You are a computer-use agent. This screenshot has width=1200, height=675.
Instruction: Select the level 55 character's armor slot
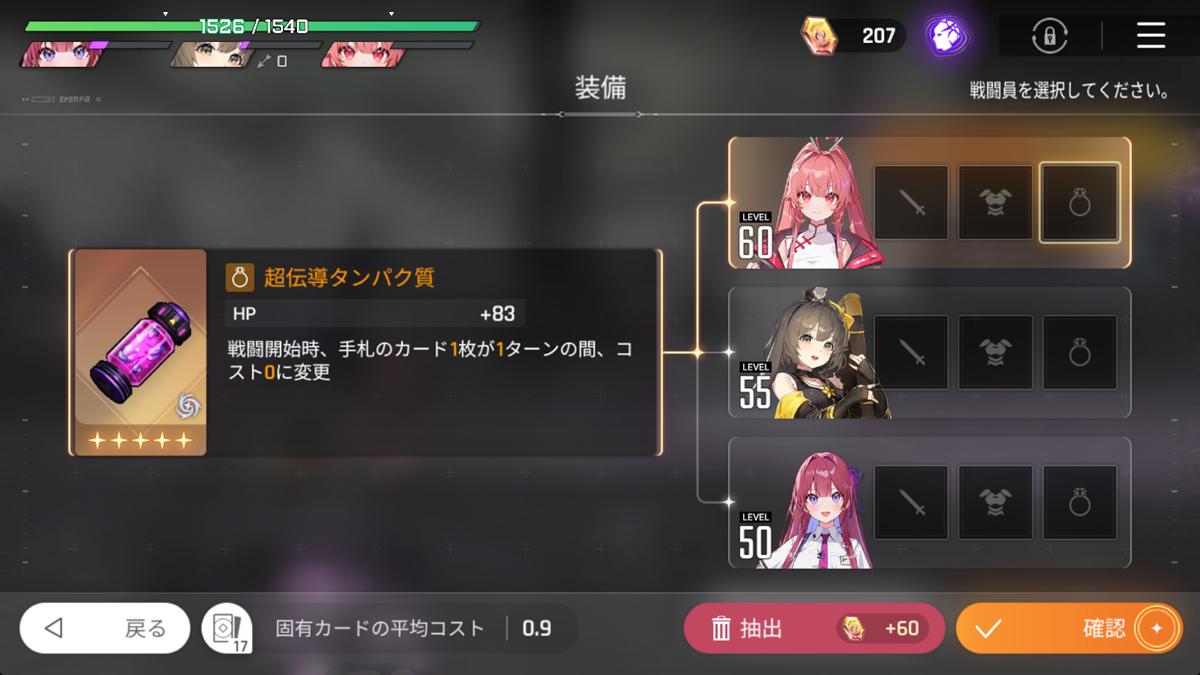pyautogui.click(x=995, y=353)
